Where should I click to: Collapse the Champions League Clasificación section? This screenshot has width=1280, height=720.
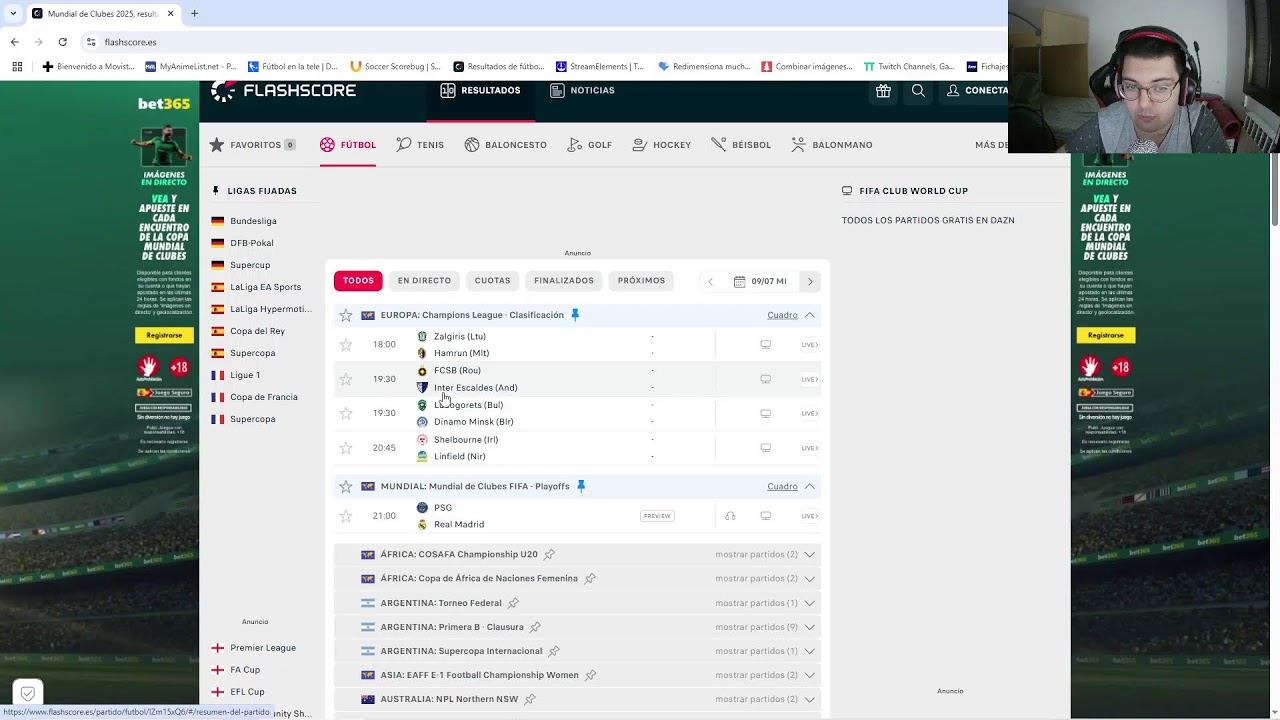(x=810, y=315)
